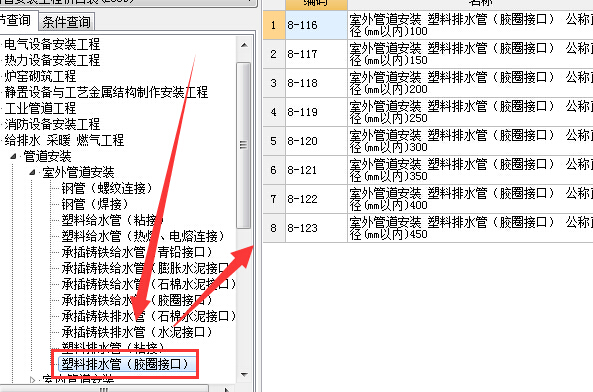Select code cell 8-122
The image size is (593, 392).
(x=316, y=199)
